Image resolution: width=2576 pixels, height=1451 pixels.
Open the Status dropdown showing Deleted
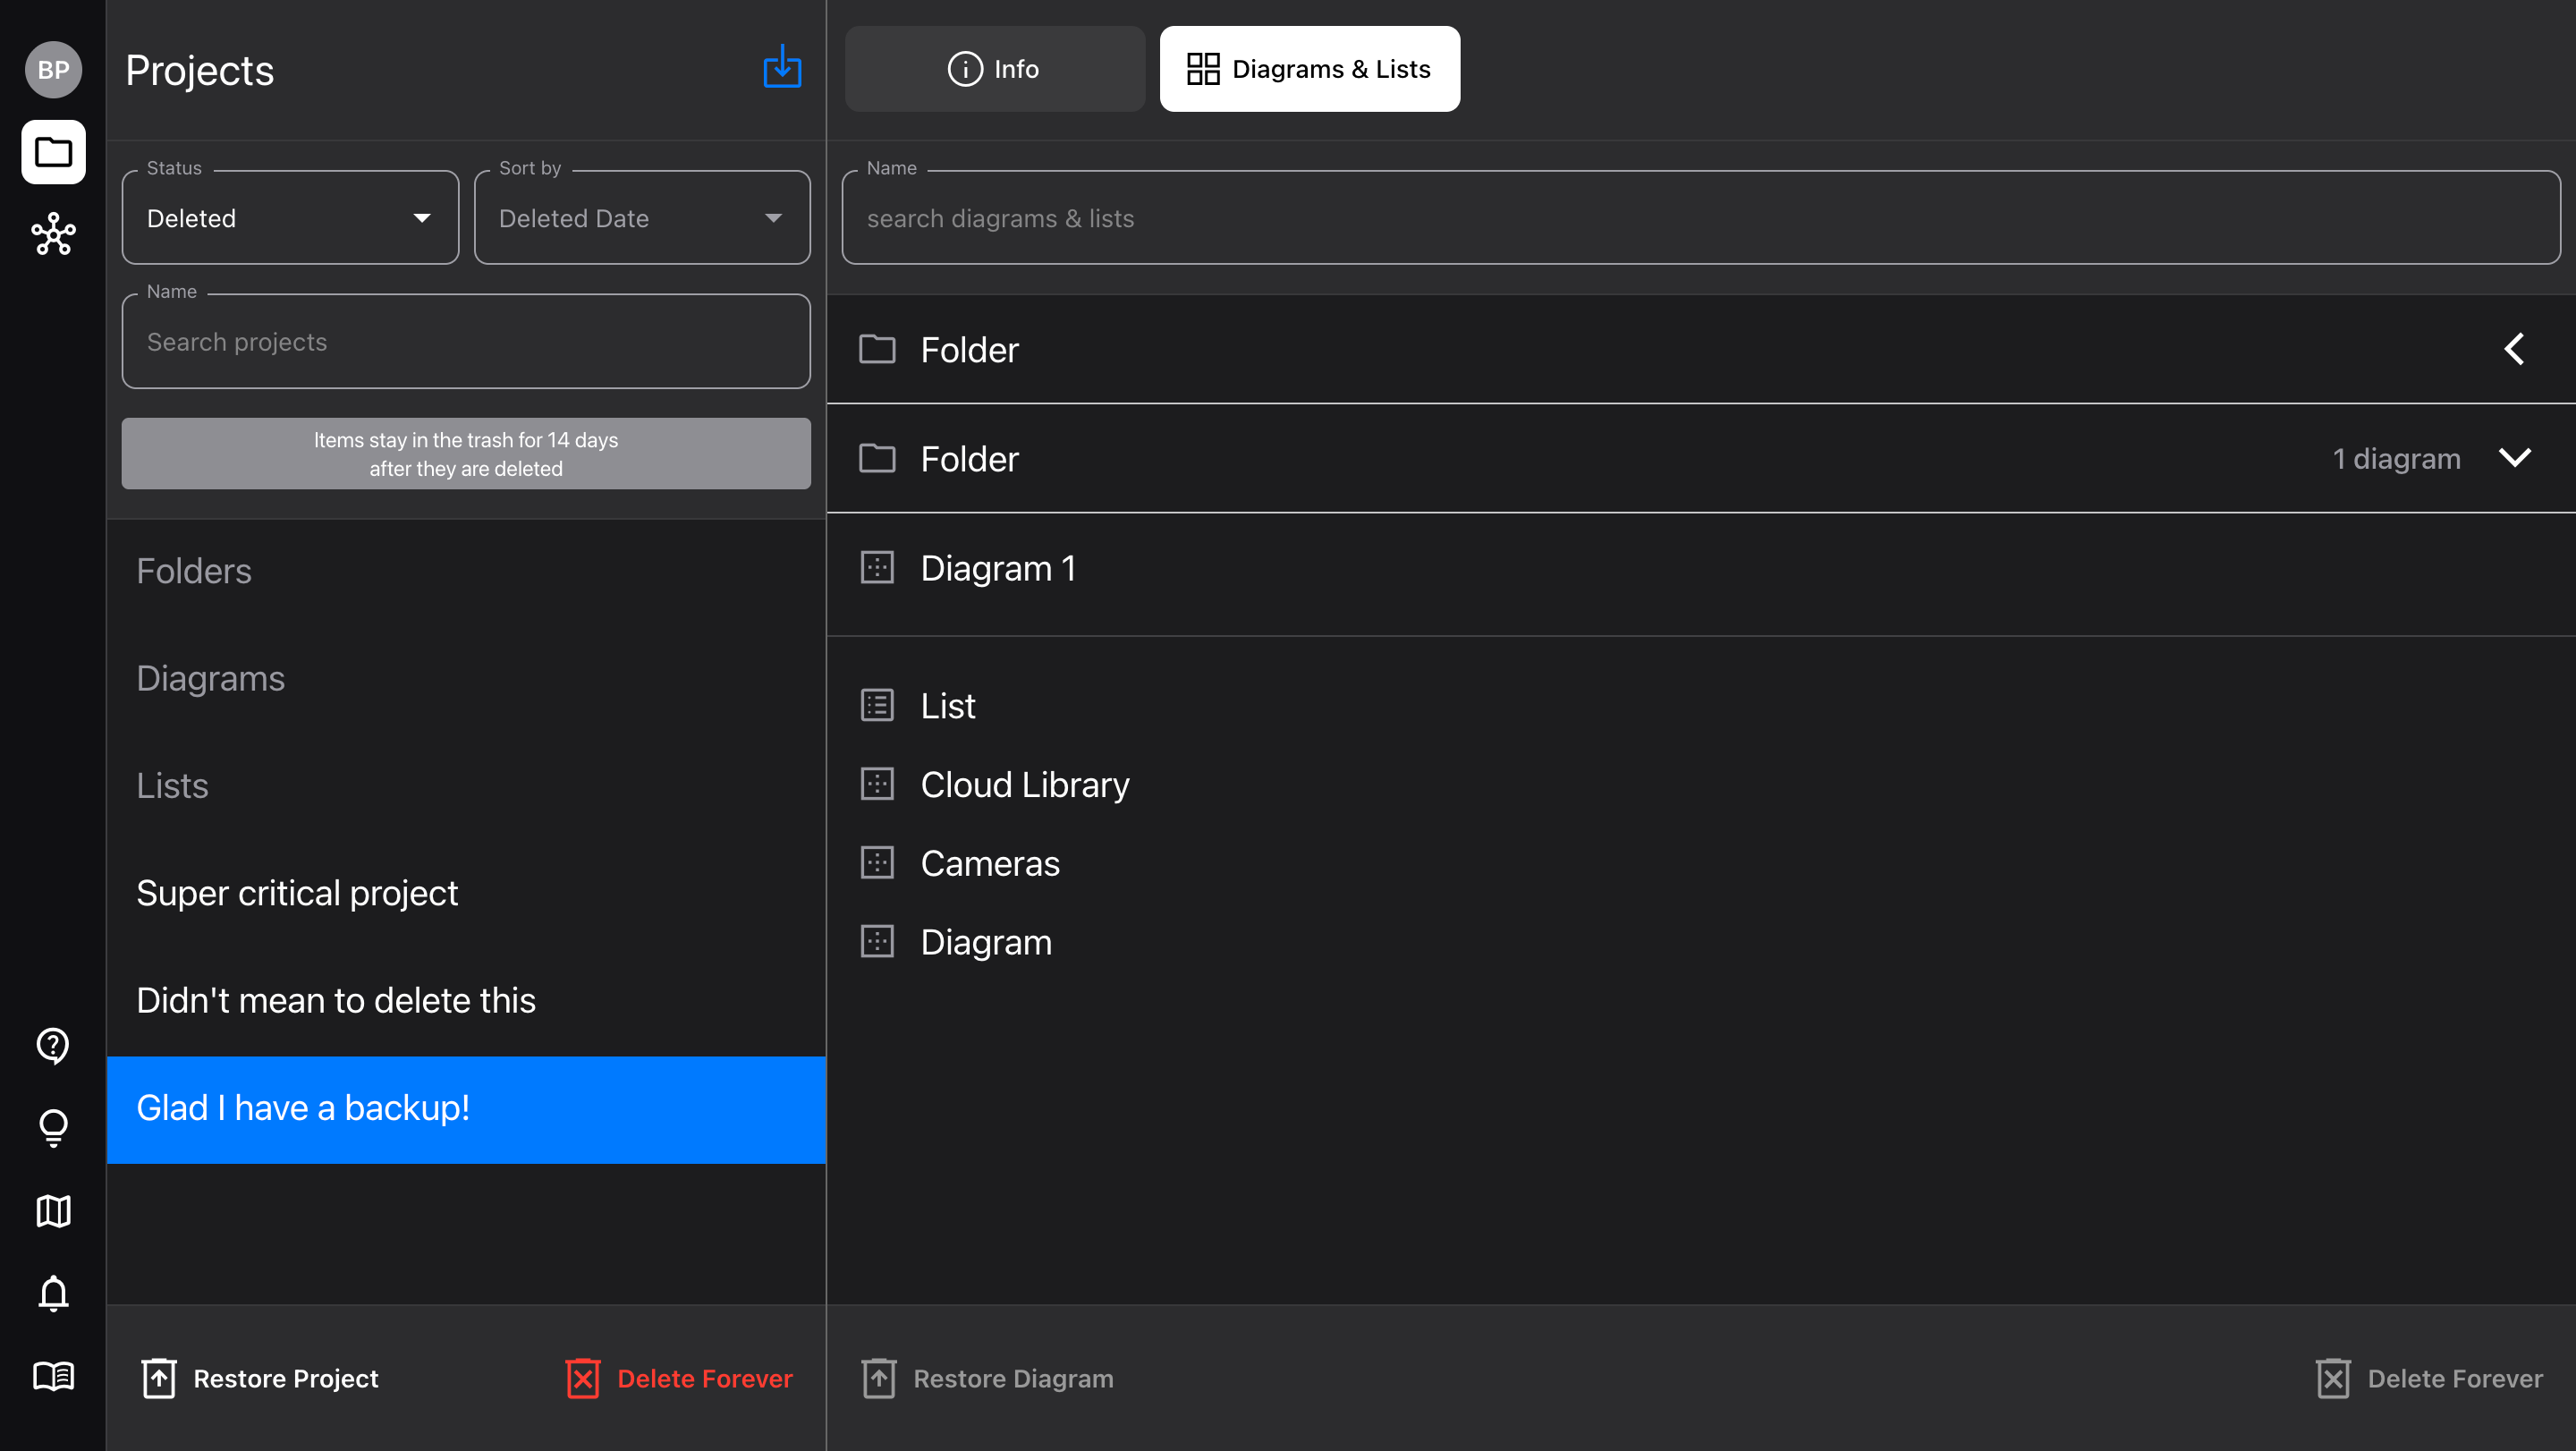pyautogui.click(x=290, y=218)
